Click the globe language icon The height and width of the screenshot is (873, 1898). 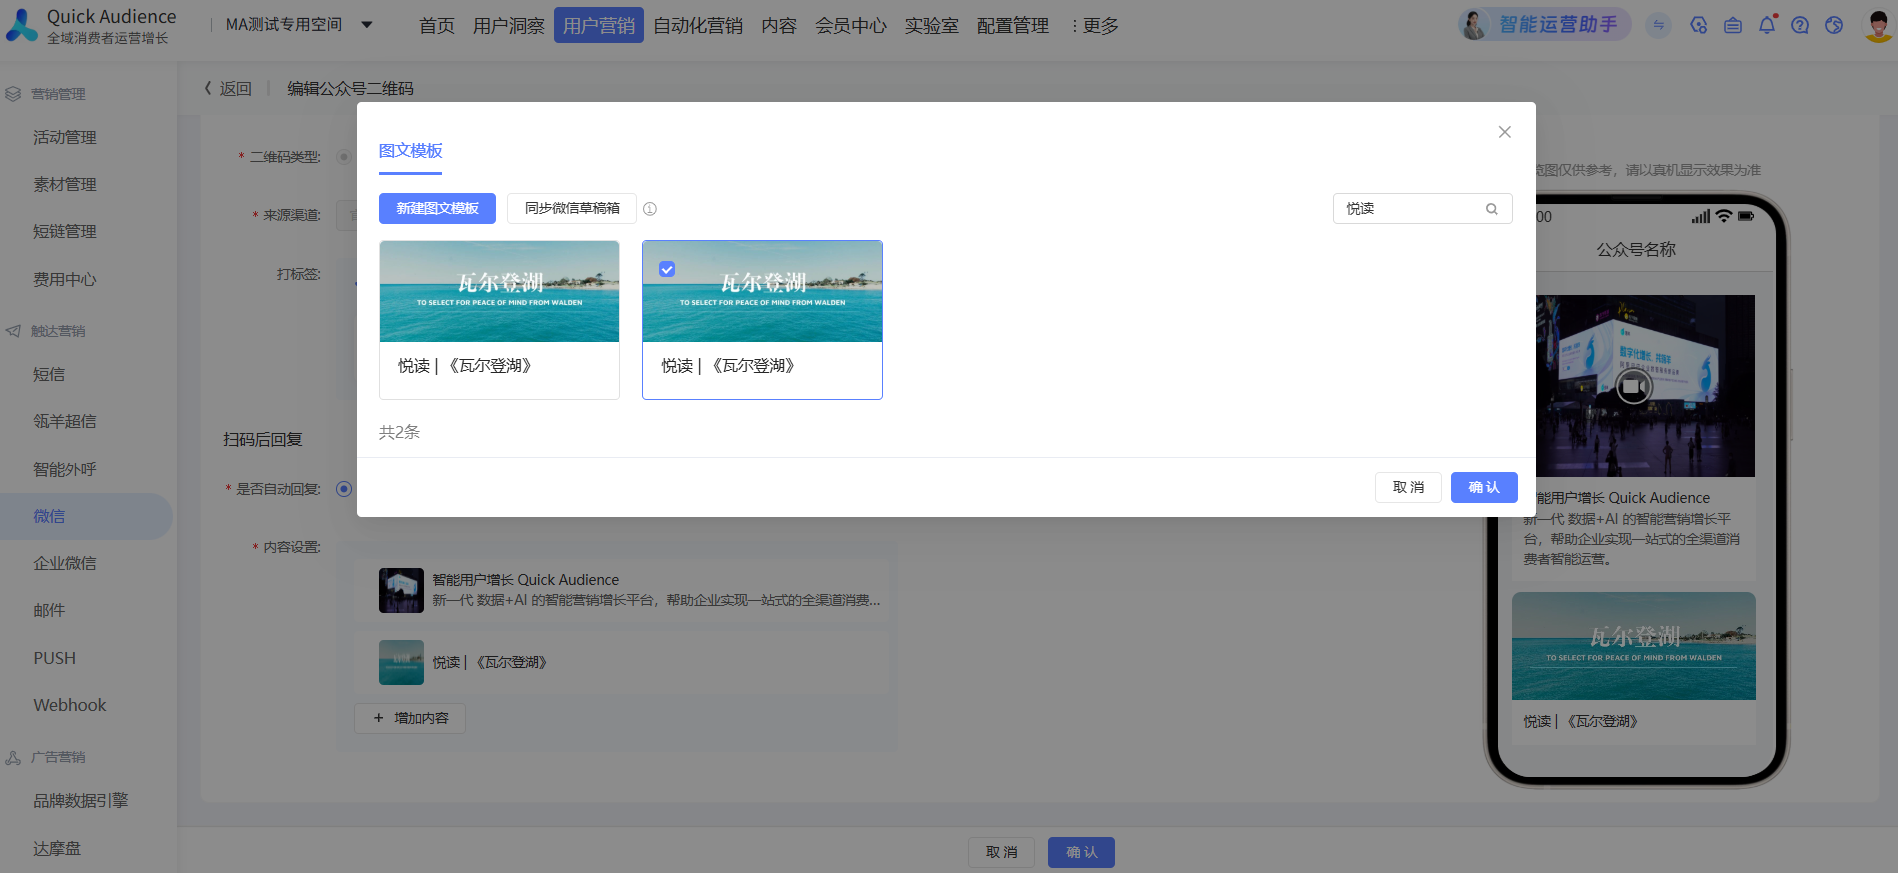(1834, 25)
